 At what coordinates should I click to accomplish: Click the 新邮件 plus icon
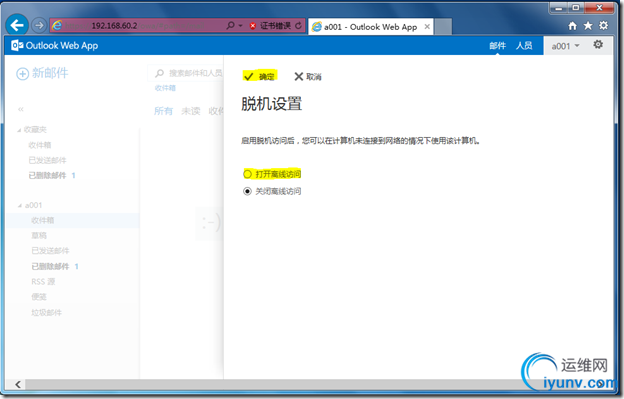click(22, 74)
